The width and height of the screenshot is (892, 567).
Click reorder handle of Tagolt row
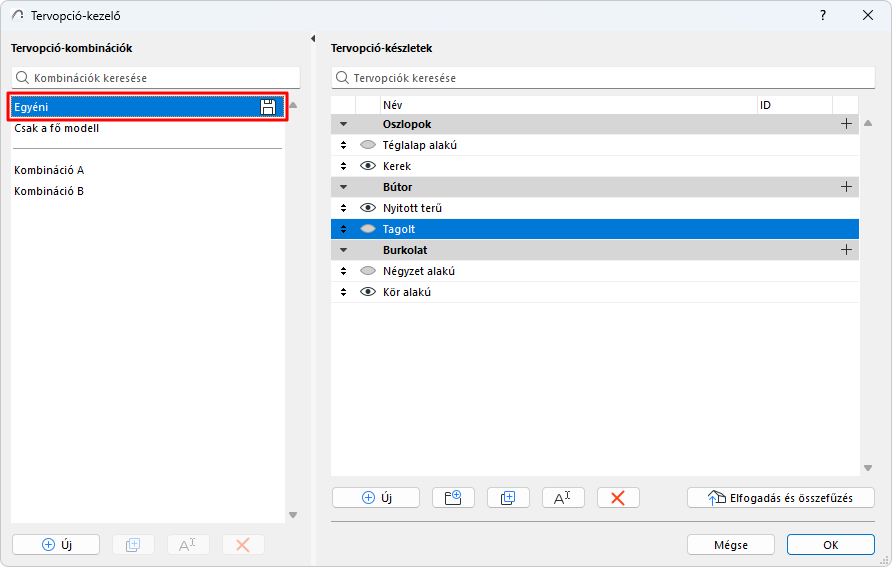click(343, 229)
